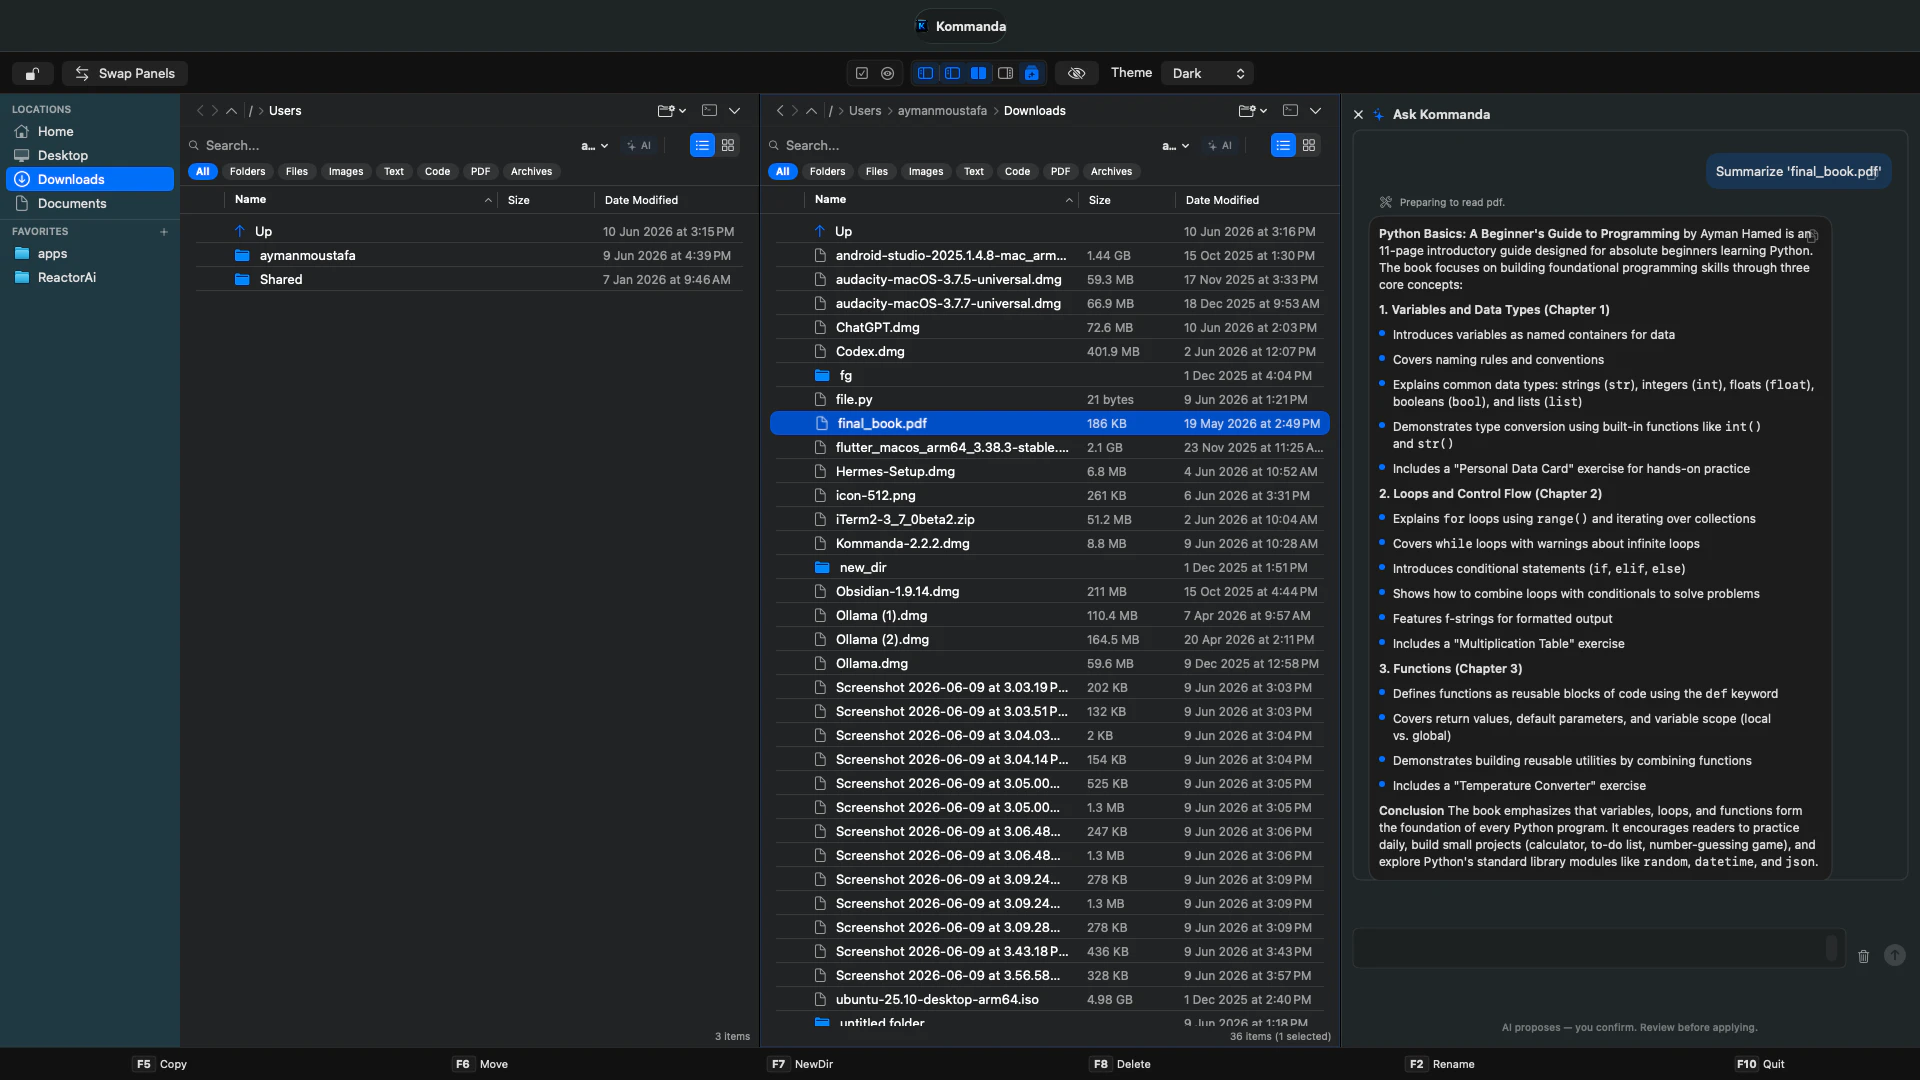This screenshot has width=1920, height=1080.
Task: Switch right panel to list view
Action: tap(1283, 145)
